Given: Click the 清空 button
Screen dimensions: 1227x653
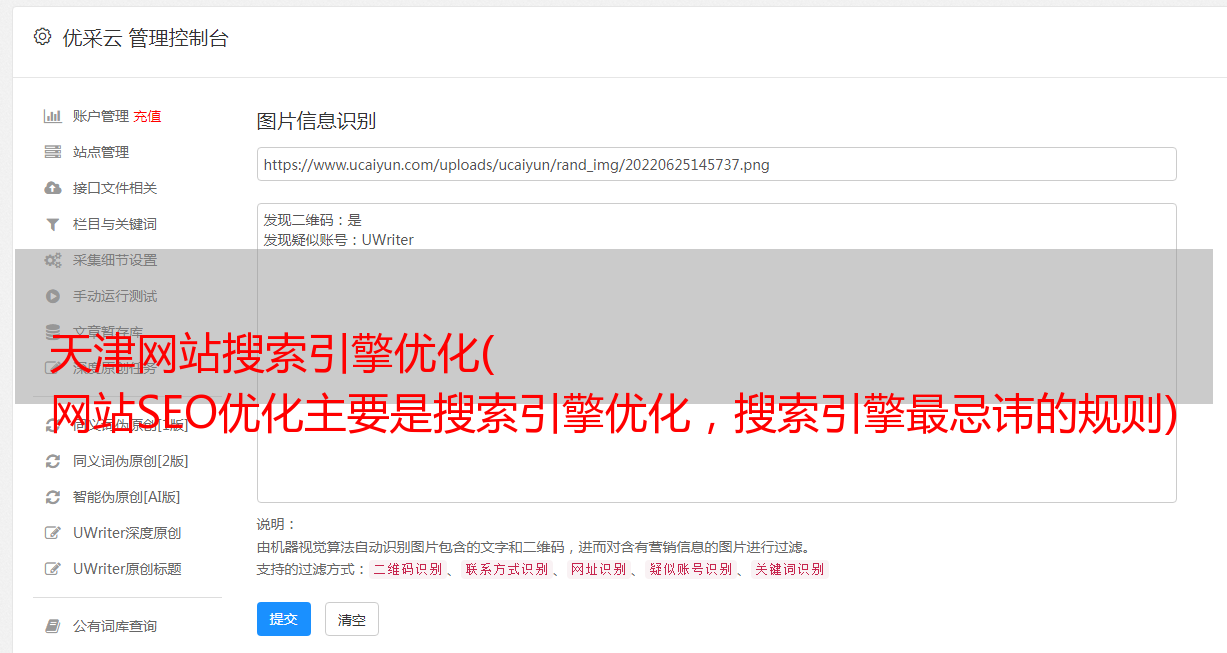Looking at the screenshot, I should (352, 619).
